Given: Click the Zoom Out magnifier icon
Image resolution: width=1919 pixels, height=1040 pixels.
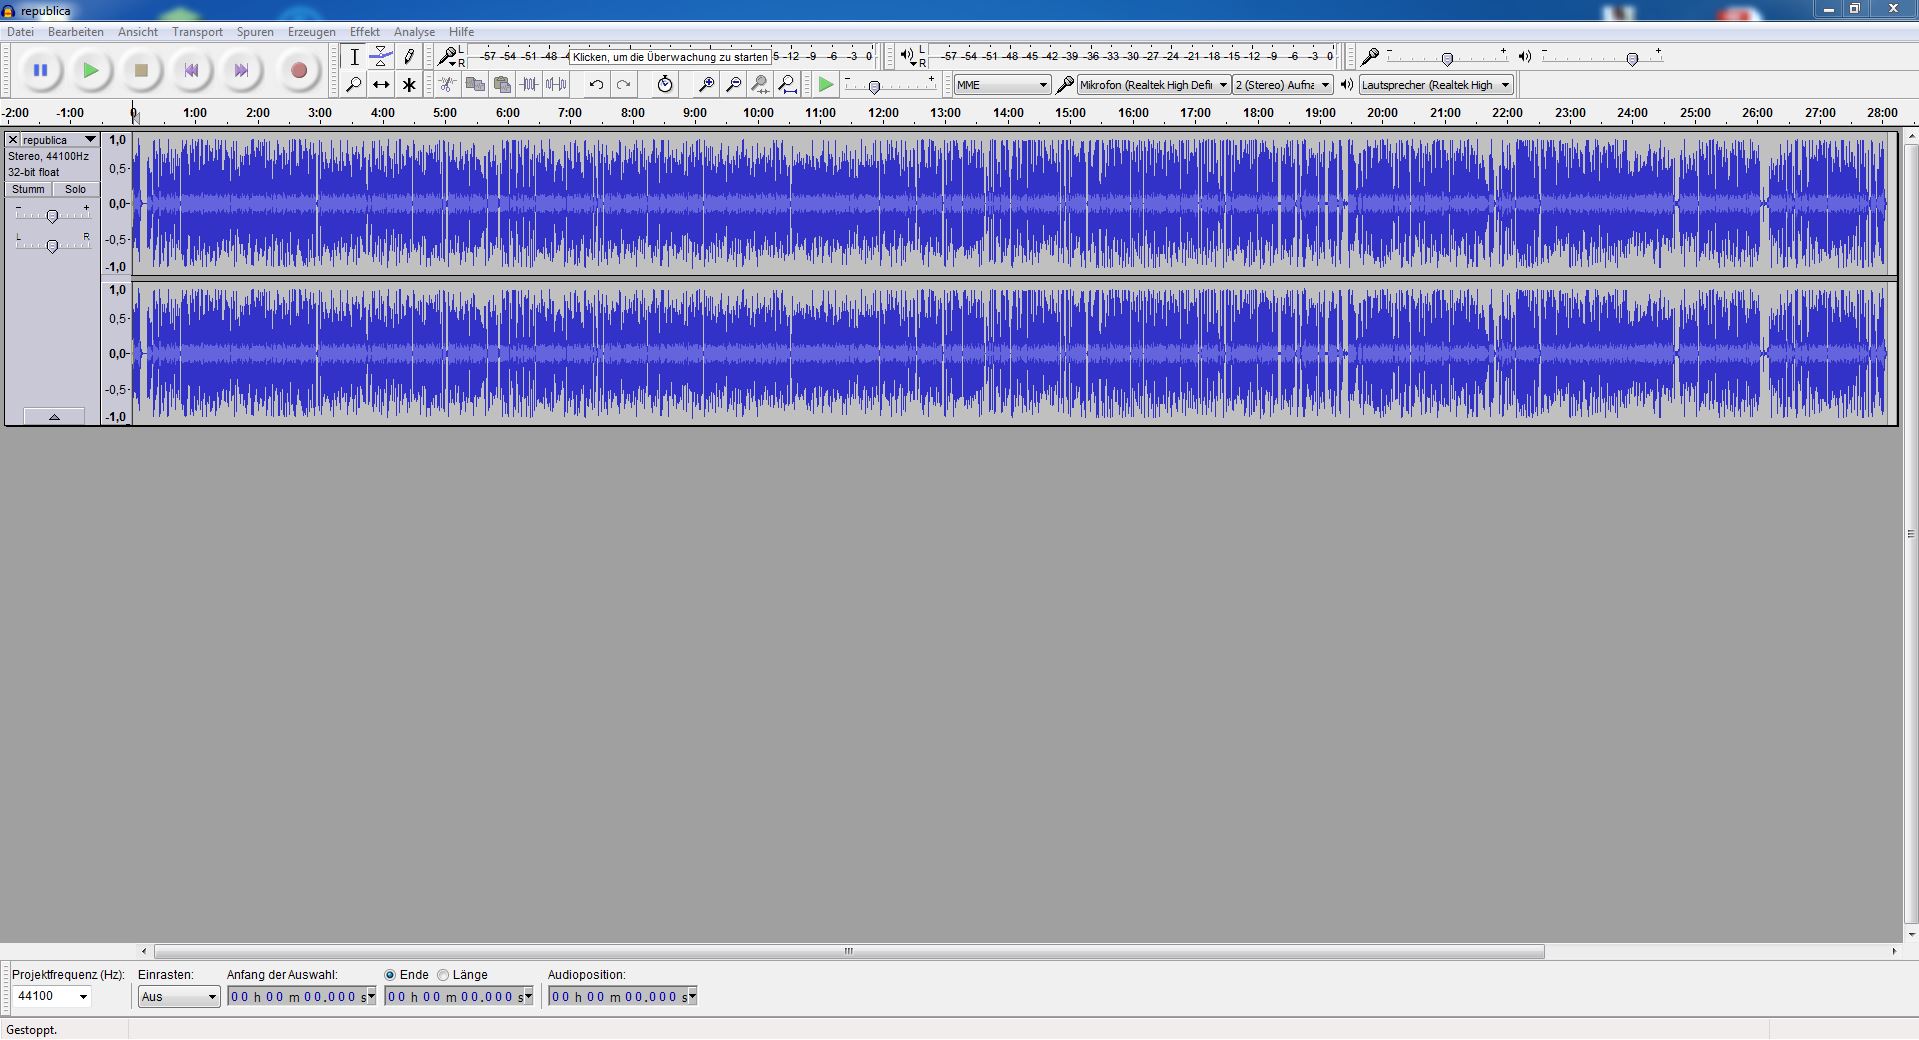Looking at the screenshot, I should (x=733, y=85).
